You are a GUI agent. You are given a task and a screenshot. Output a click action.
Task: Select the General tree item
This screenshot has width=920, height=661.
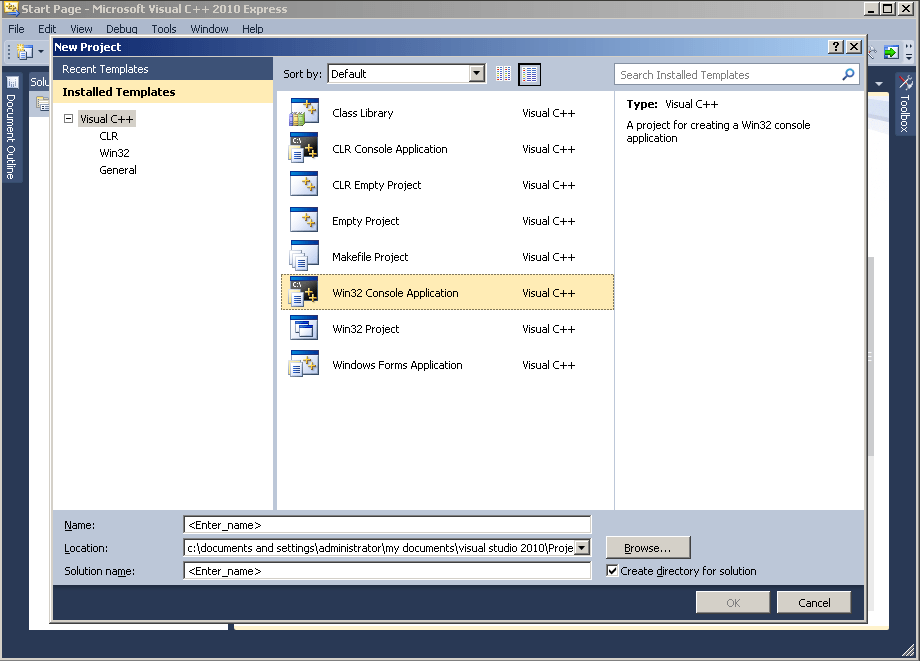click(x=118, y=170)
